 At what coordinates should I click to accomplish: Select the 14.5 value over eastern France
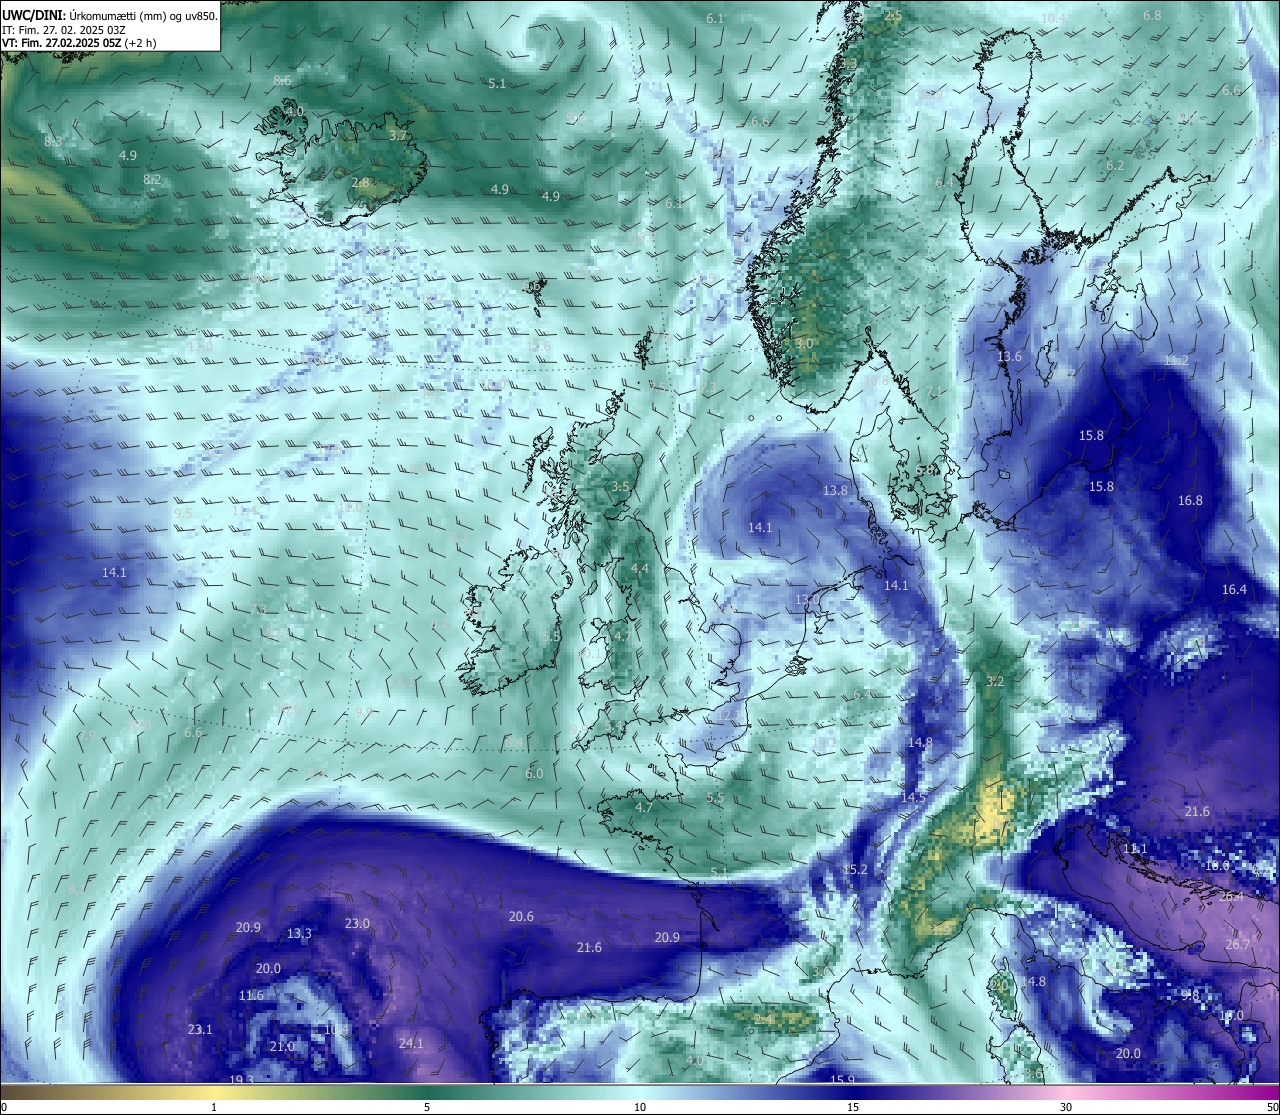pos(913,797)
